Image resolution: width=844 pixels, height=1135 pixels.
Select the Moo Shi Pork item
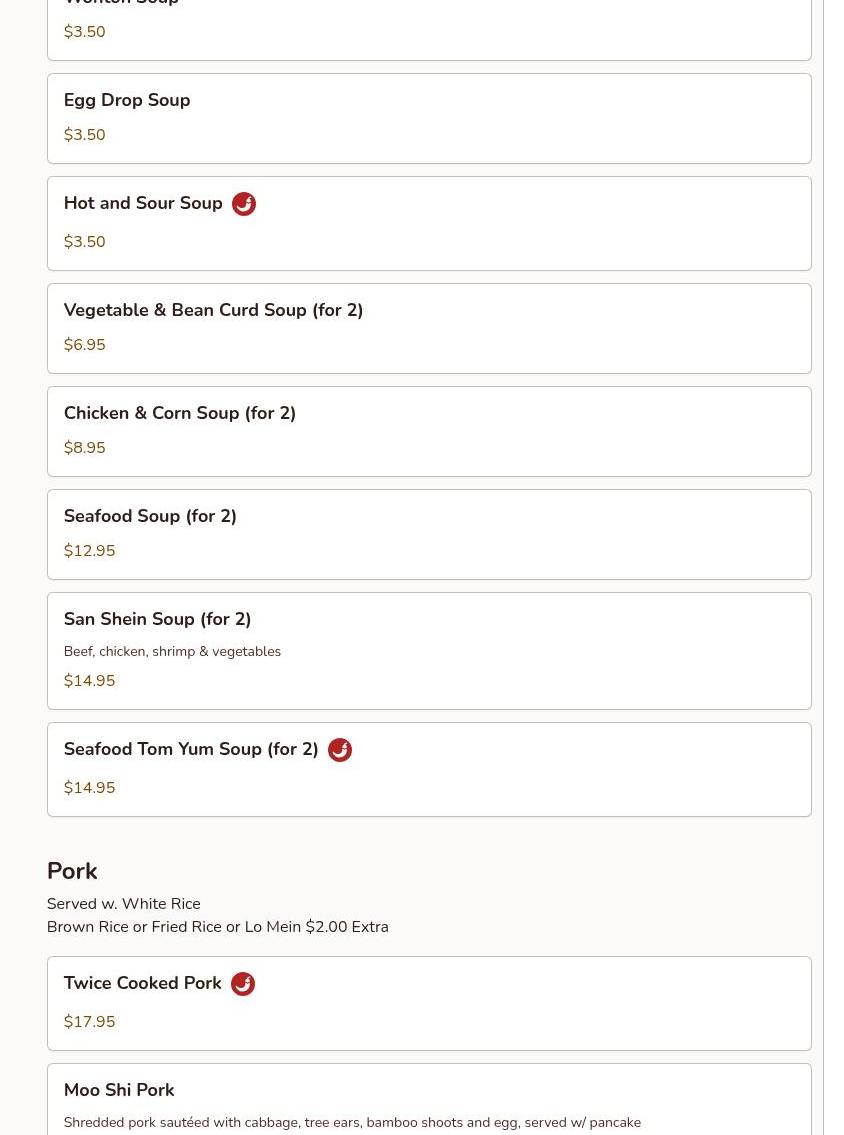(x=429, y=1100)
